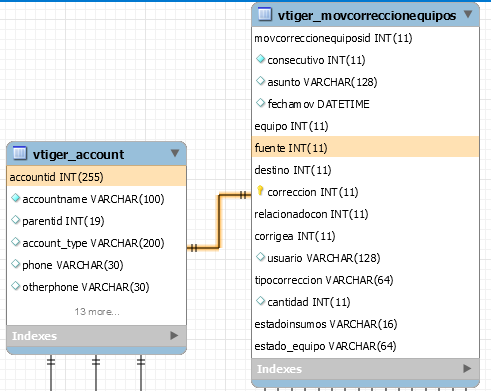491x391 pixels.
Task: Collapse the vtiger_account table columns
Action: click(x=175, y=153)
